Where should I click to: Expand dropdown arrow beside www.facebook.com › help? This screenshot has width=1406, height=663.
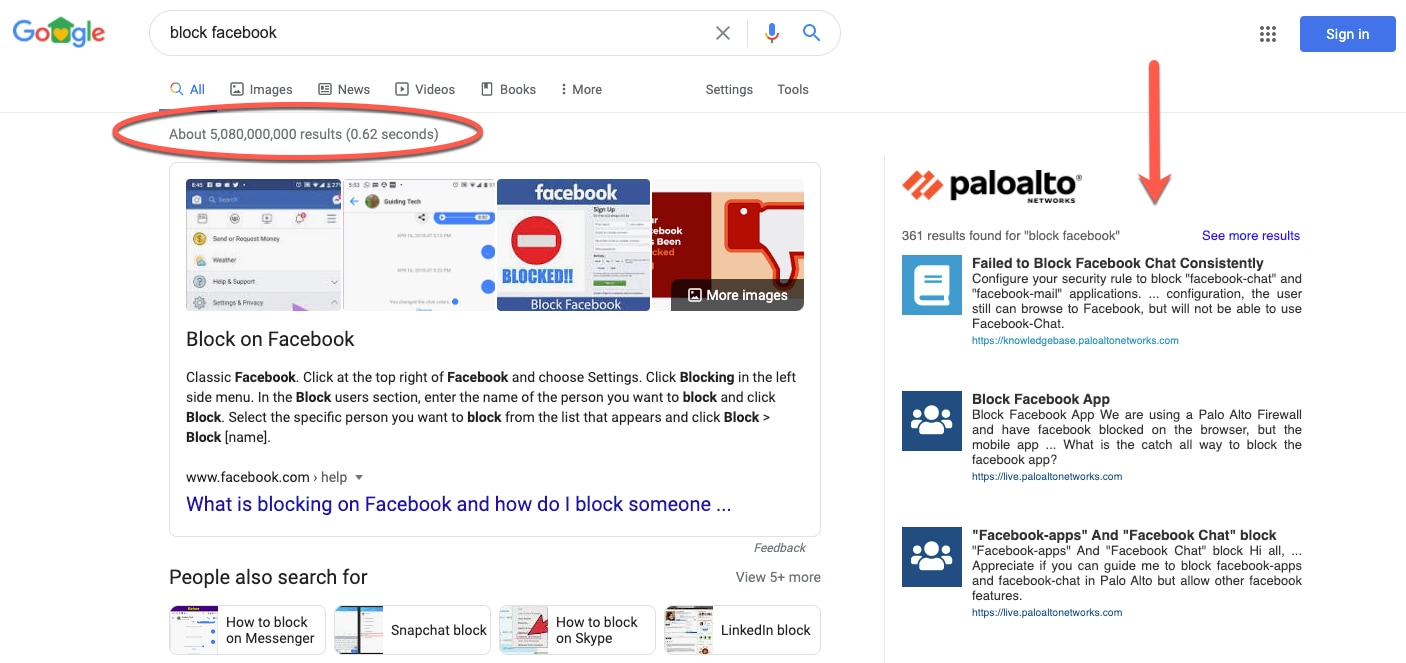click(x=359, y=478)
